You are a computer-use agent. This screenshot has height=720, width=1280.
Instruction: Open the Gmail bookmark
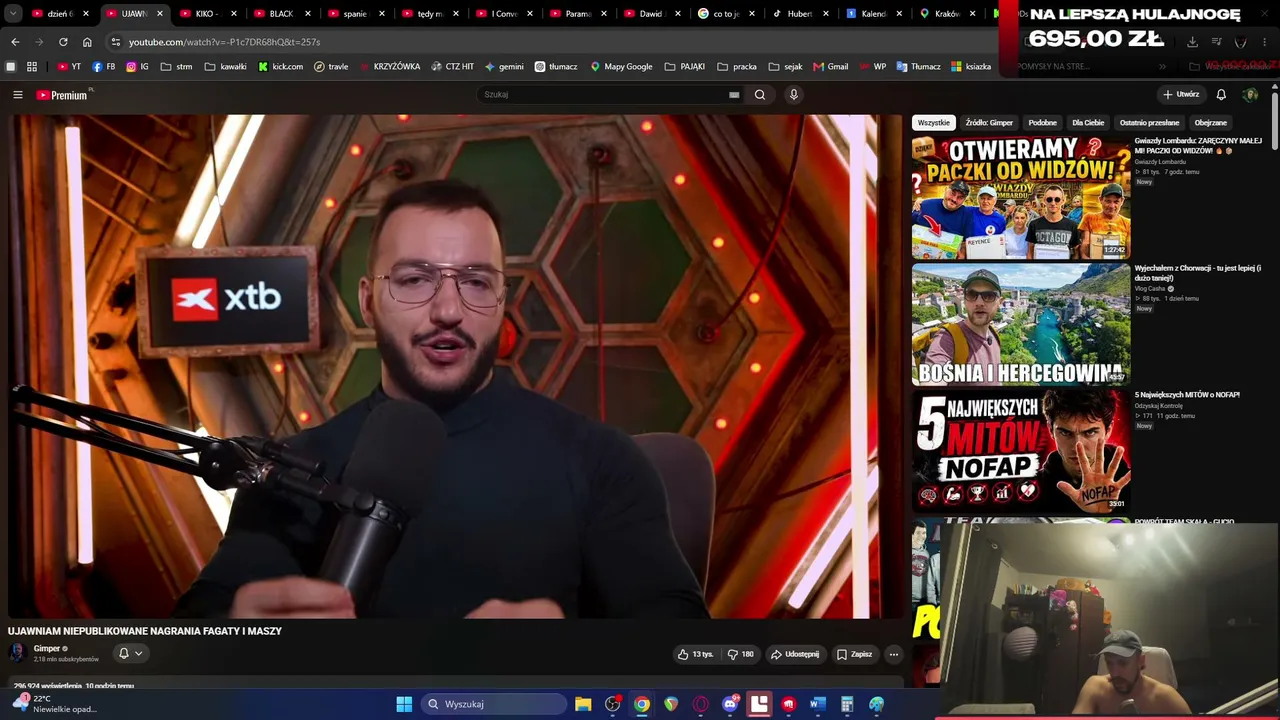831,67
